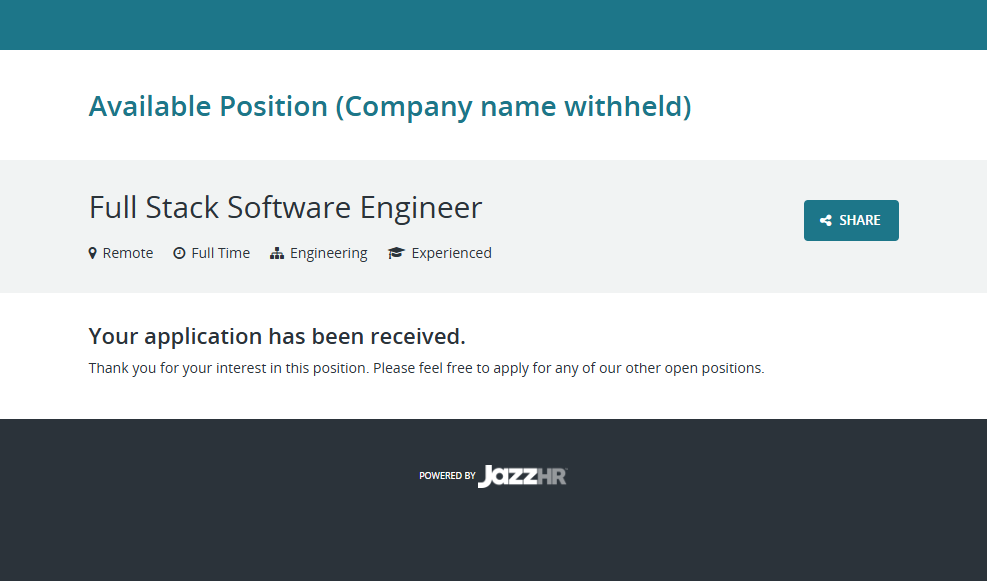The width and height of the screenshot is (987, 581).
Task: Open the Available Position company header link
Action: (x=390, y=106)
